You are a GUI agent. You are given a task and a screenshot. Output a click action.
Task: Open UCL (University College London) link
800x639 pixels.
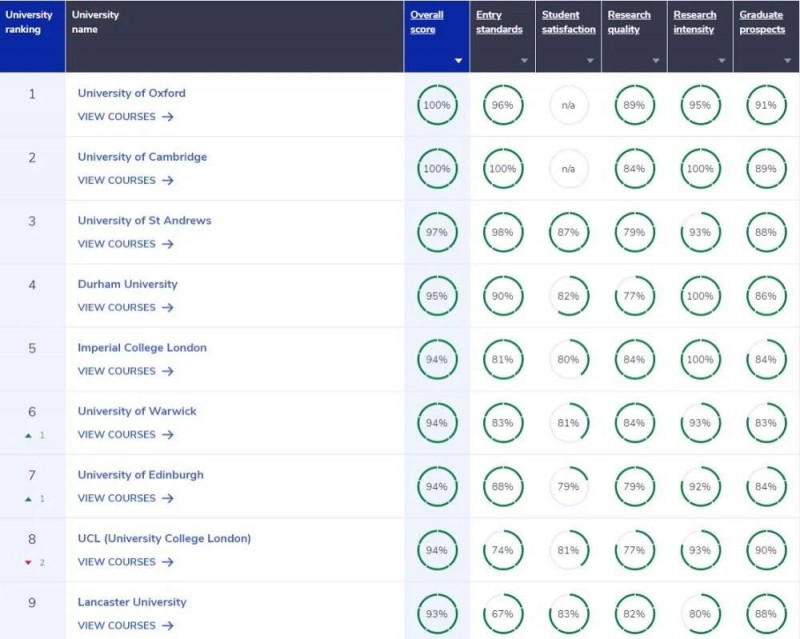164,538
